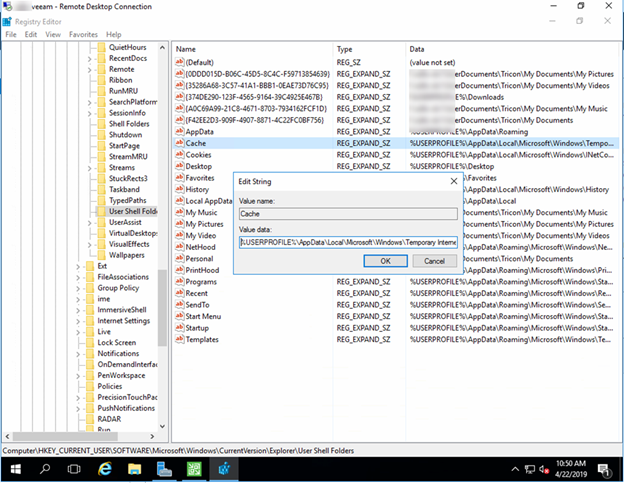Screen dimensions: 624x483
Task: Select the Cache value icon
Action: tap(179, 143)
